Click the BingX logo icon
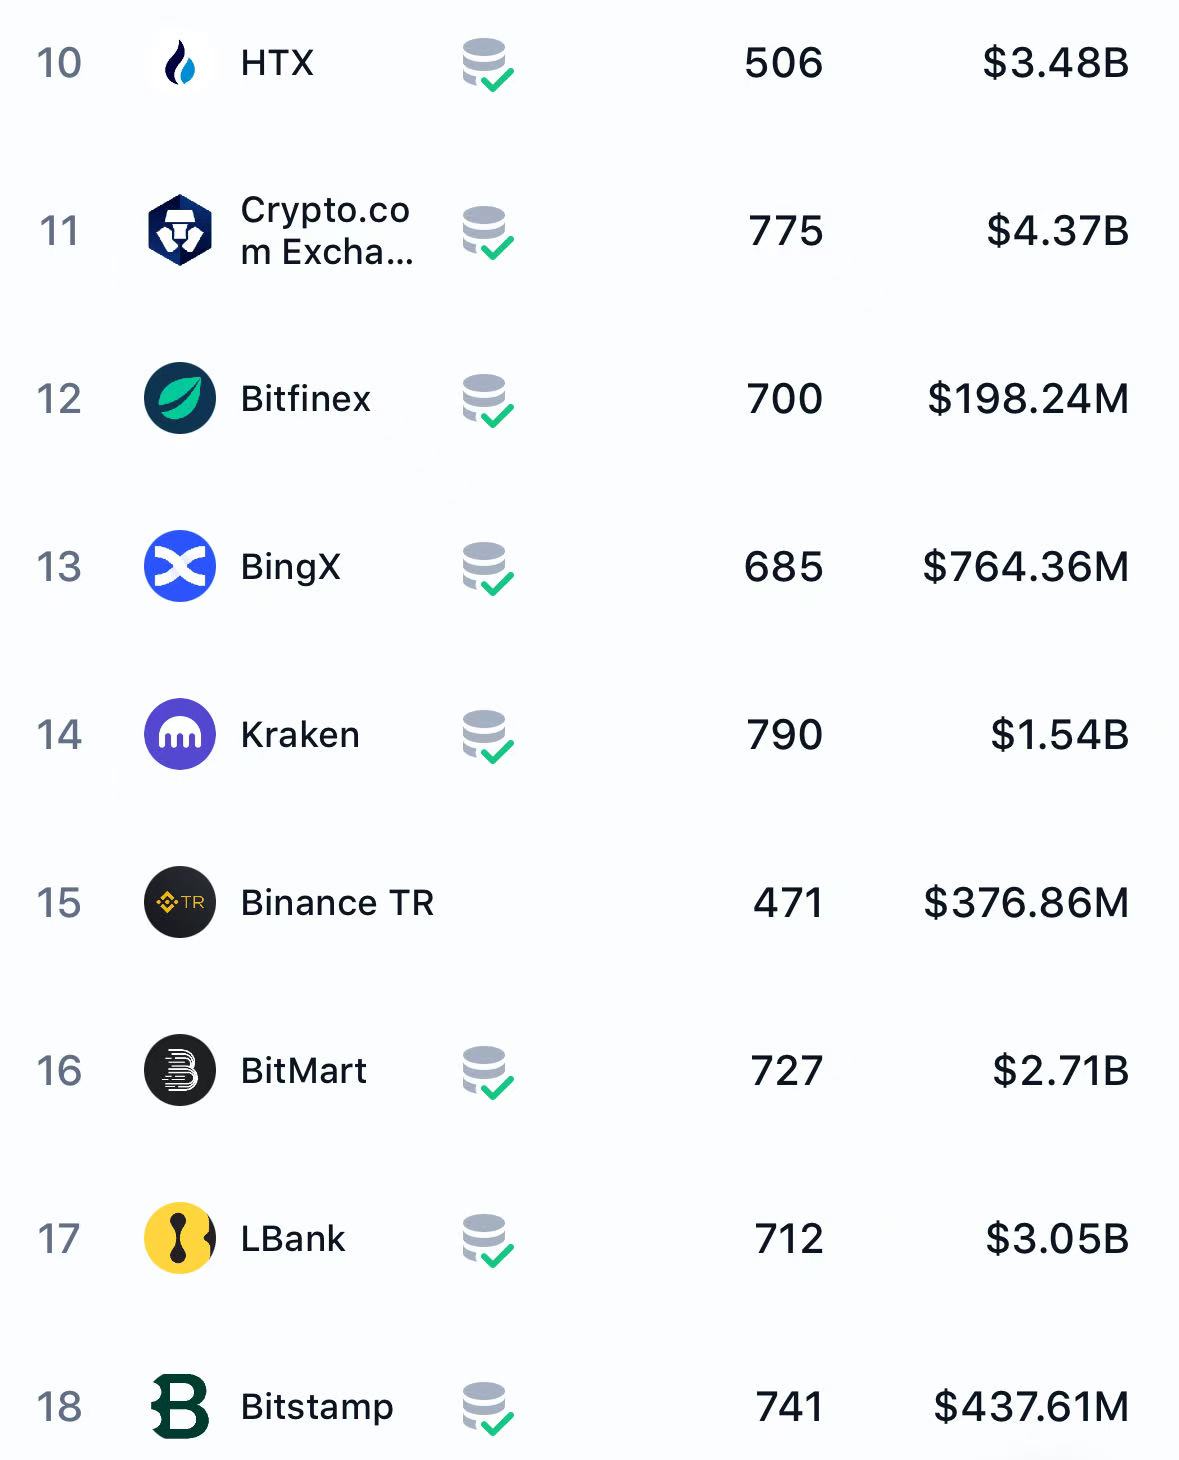Screen dimensions: 1179x1460 tap(180, 566)
